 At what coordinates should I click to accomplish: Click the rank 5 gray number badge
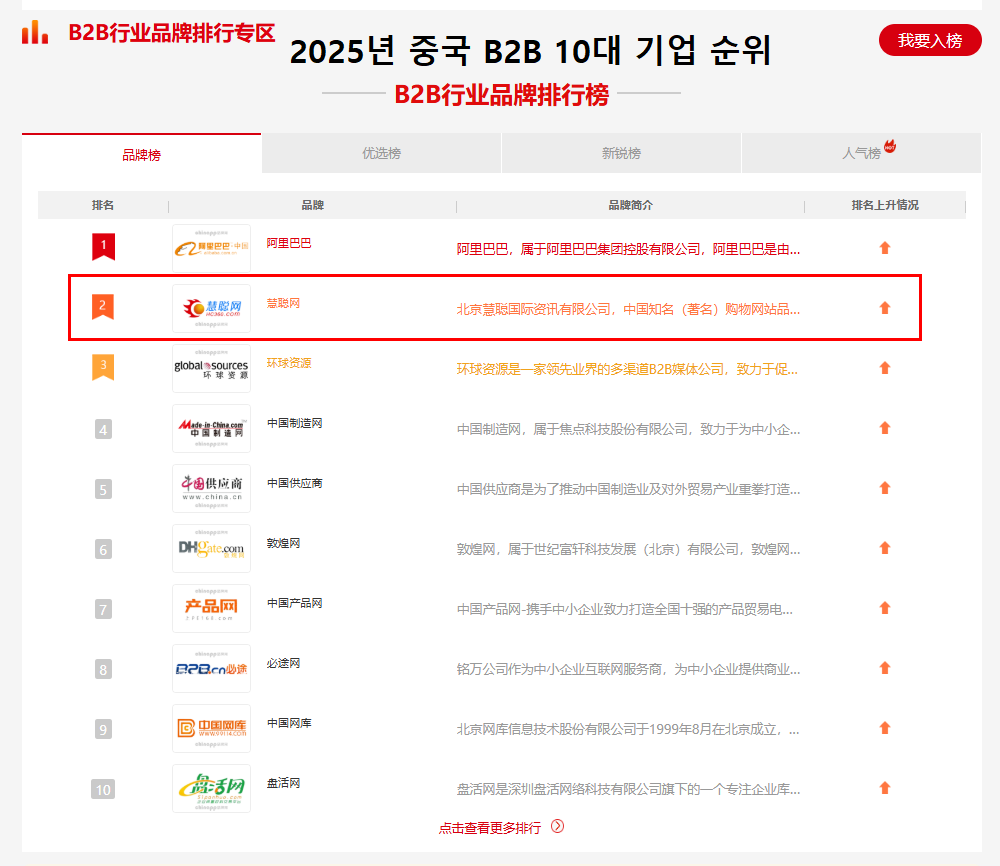103,489
